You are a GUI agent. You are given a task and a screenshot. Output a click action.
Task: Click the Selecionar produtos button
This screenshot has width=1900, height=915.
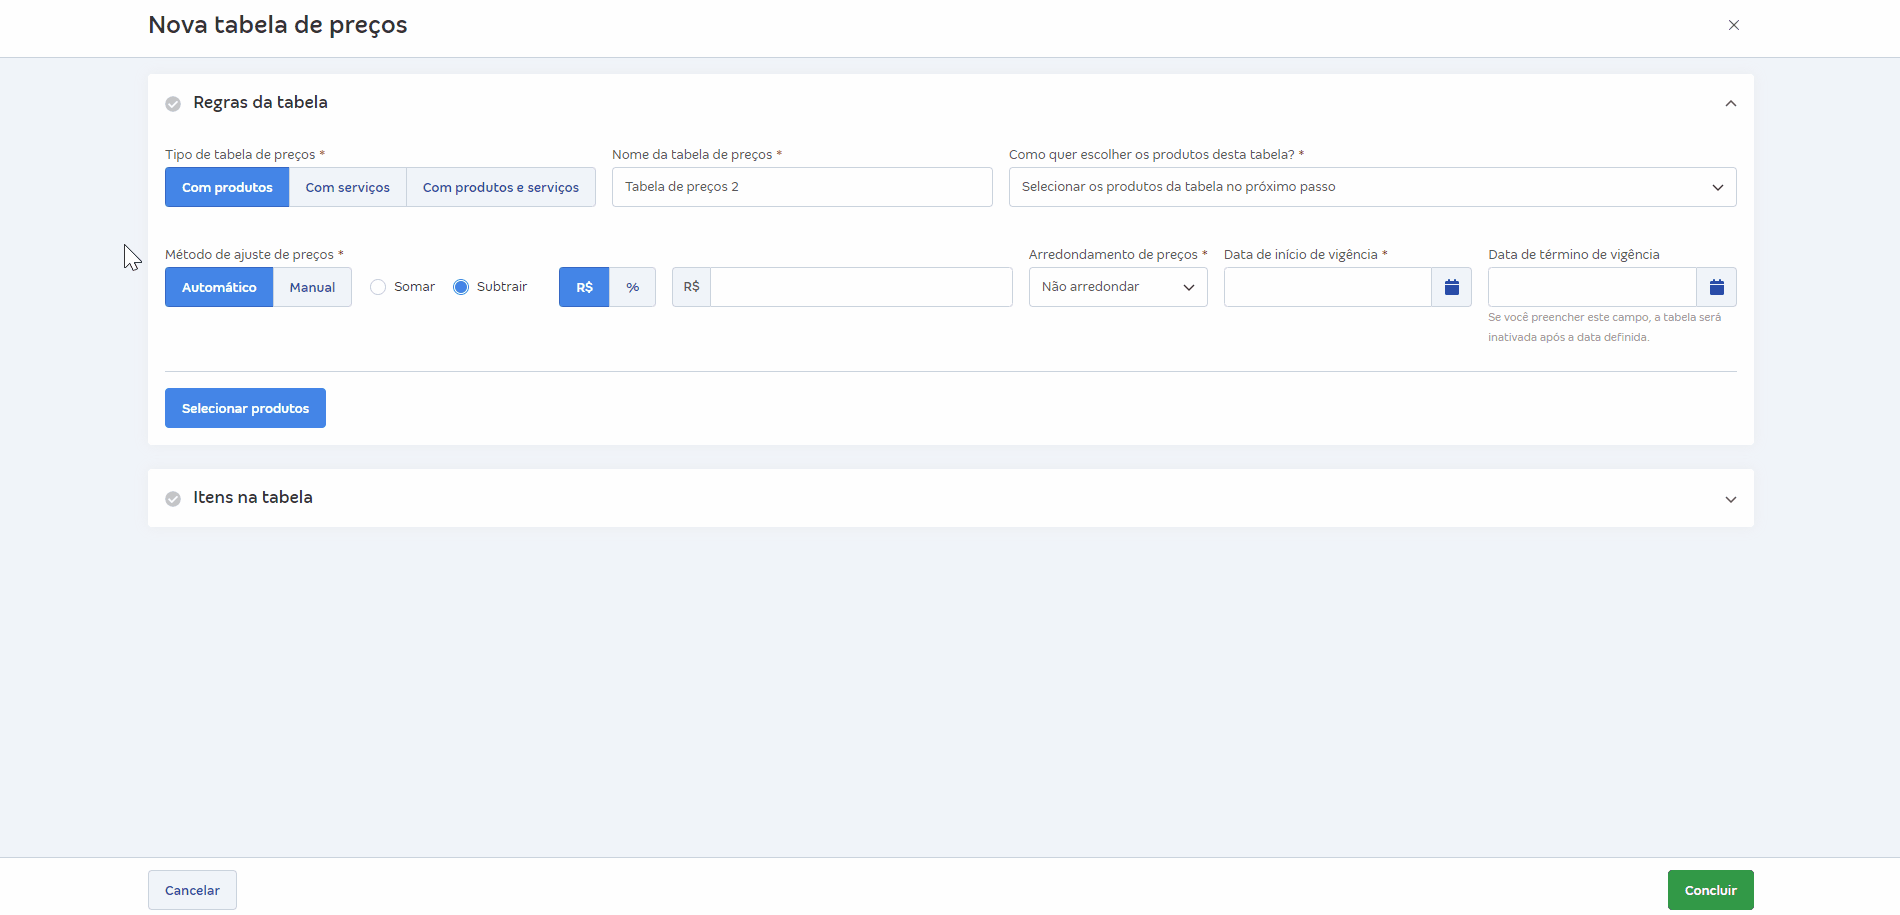pyautogui.click(x=245, y=408)
